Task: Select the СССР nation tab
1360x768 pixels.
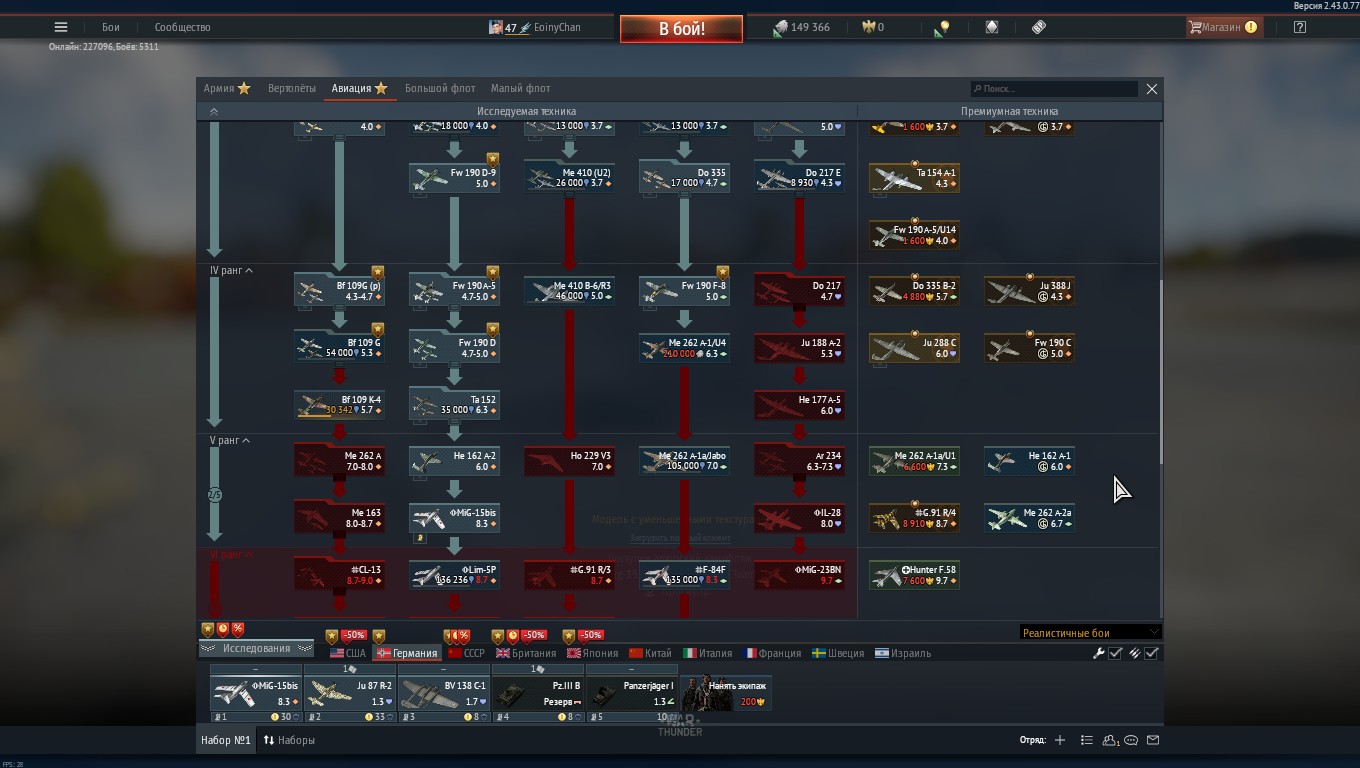Action: coord(467,653)
